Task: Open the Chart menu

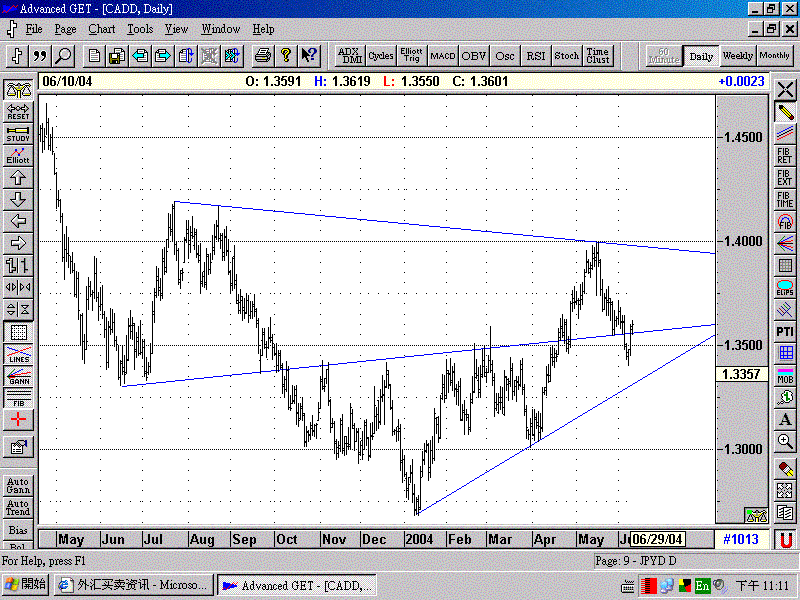Action: [x=102, y=29]
